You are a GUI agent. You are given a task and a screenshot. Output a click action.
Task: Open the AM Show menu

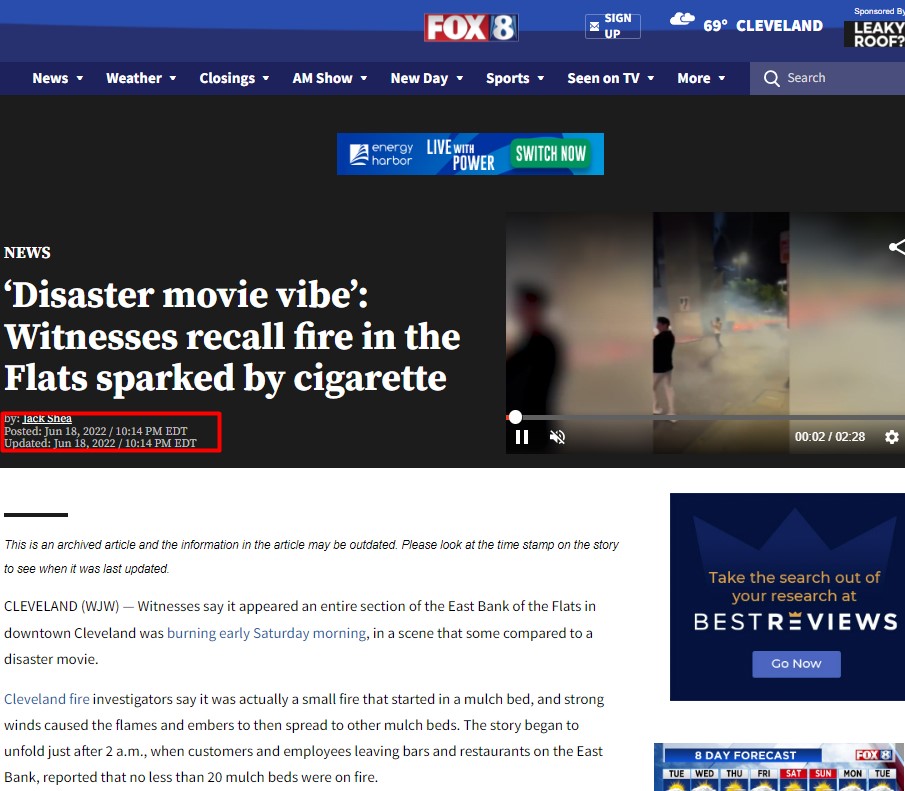[x=330, y=78]
